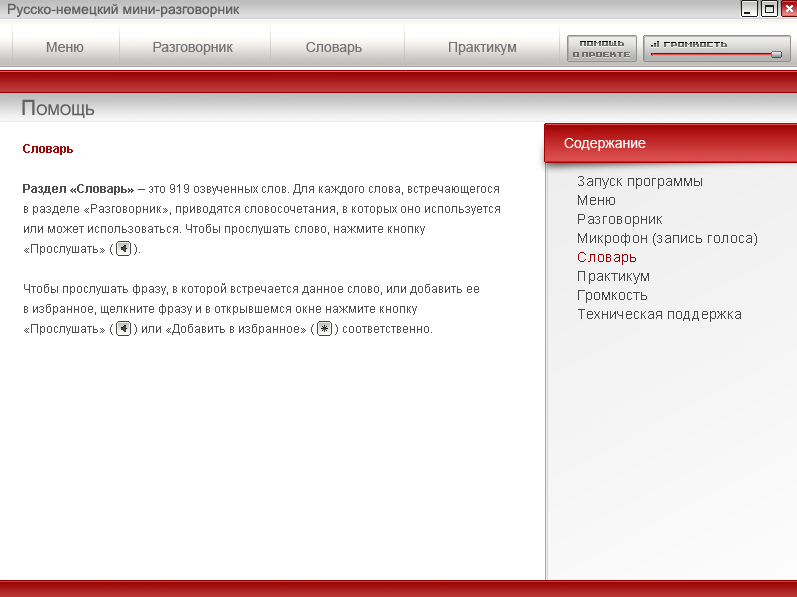
Task: Select red 'Словарь' entry in contents list
Action: click(606, 257)
